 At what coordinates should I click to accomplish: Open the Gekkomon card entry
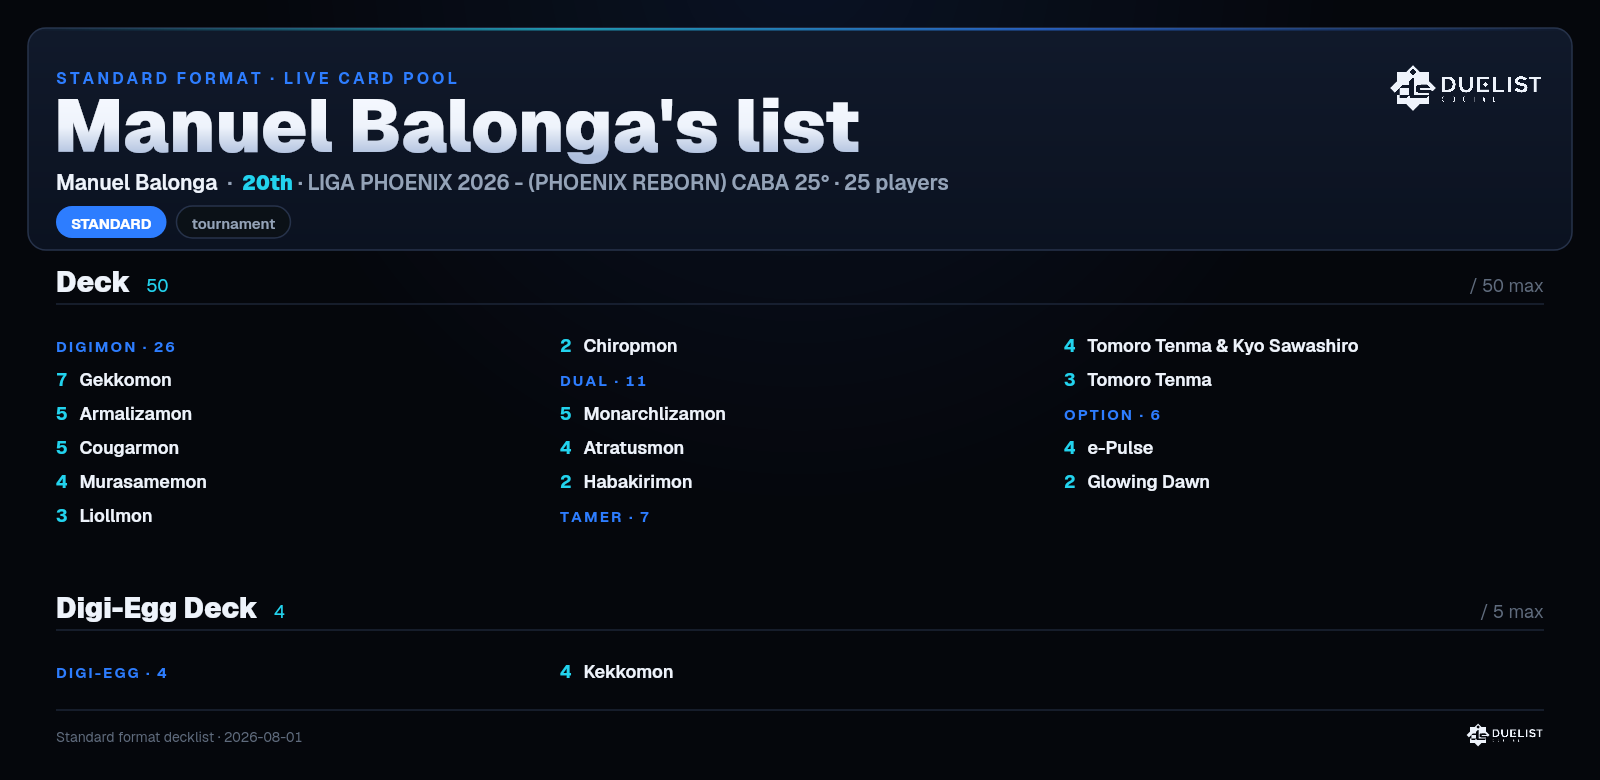click(x=114, y=380)
